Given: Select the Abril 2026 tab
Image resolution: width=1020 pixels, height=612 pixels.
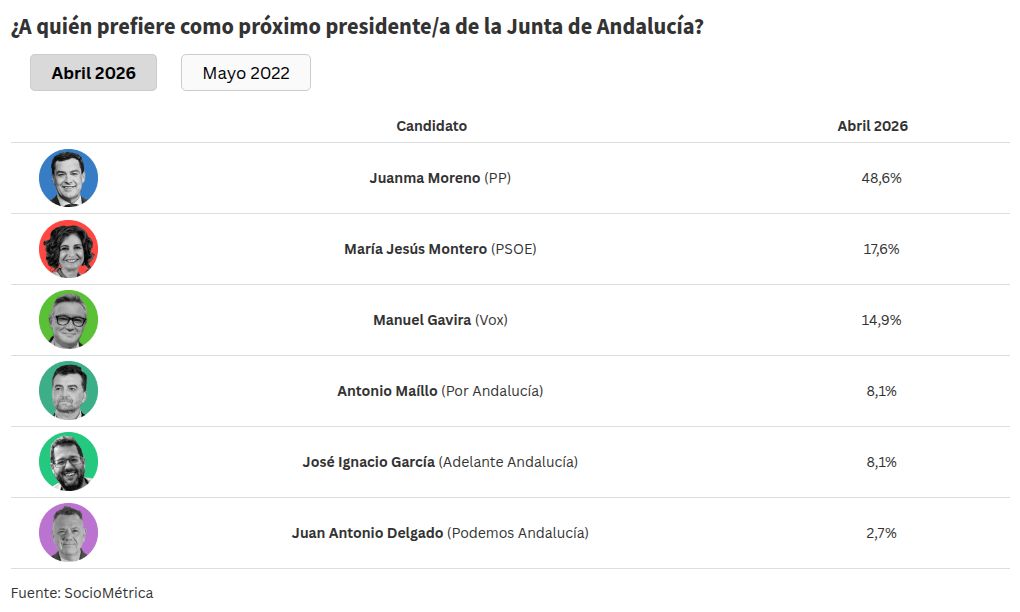Looking at the screenshot, I should pos(93,73).
